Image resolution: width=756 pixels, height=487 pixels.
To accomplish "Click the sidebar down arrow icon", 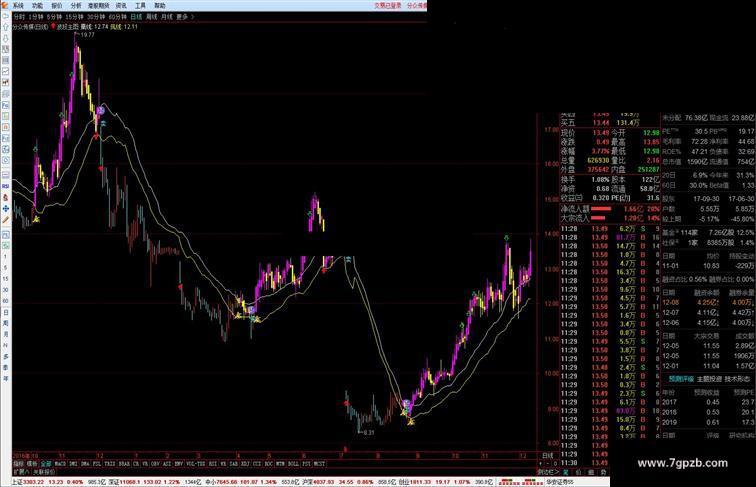I will (x=5, y=38).
